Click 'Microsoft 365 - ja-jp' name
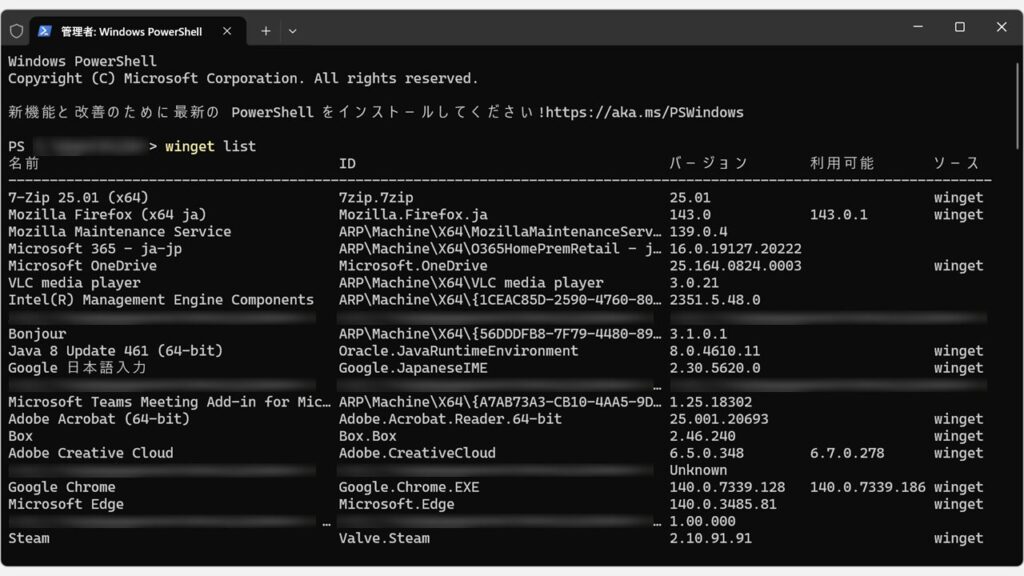The image size is (1024, 576). point(95,248)
